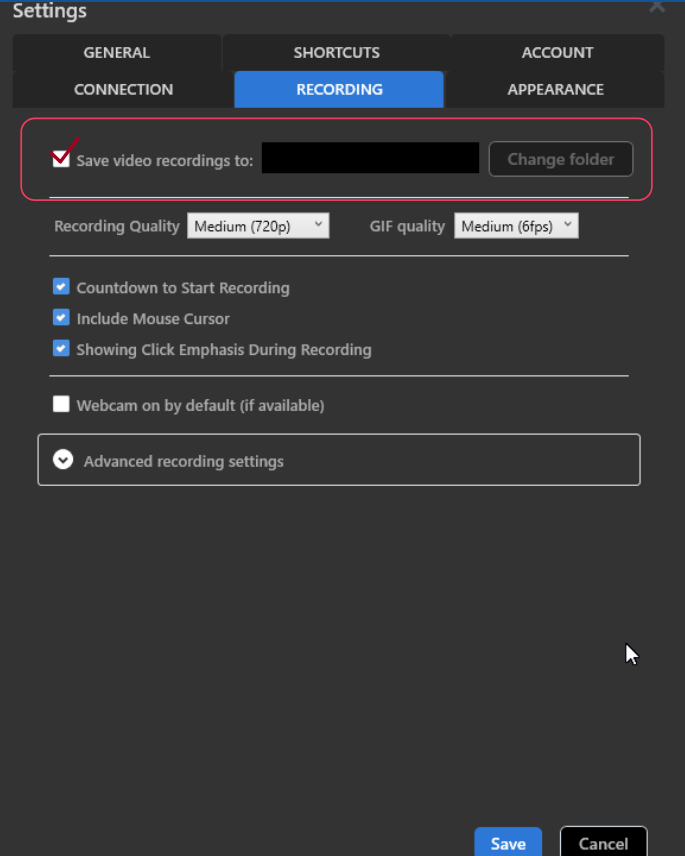The image size is (685, 856).
Task: Uncheck Include Mouse Cursor
Action: (x=61, y=317)
